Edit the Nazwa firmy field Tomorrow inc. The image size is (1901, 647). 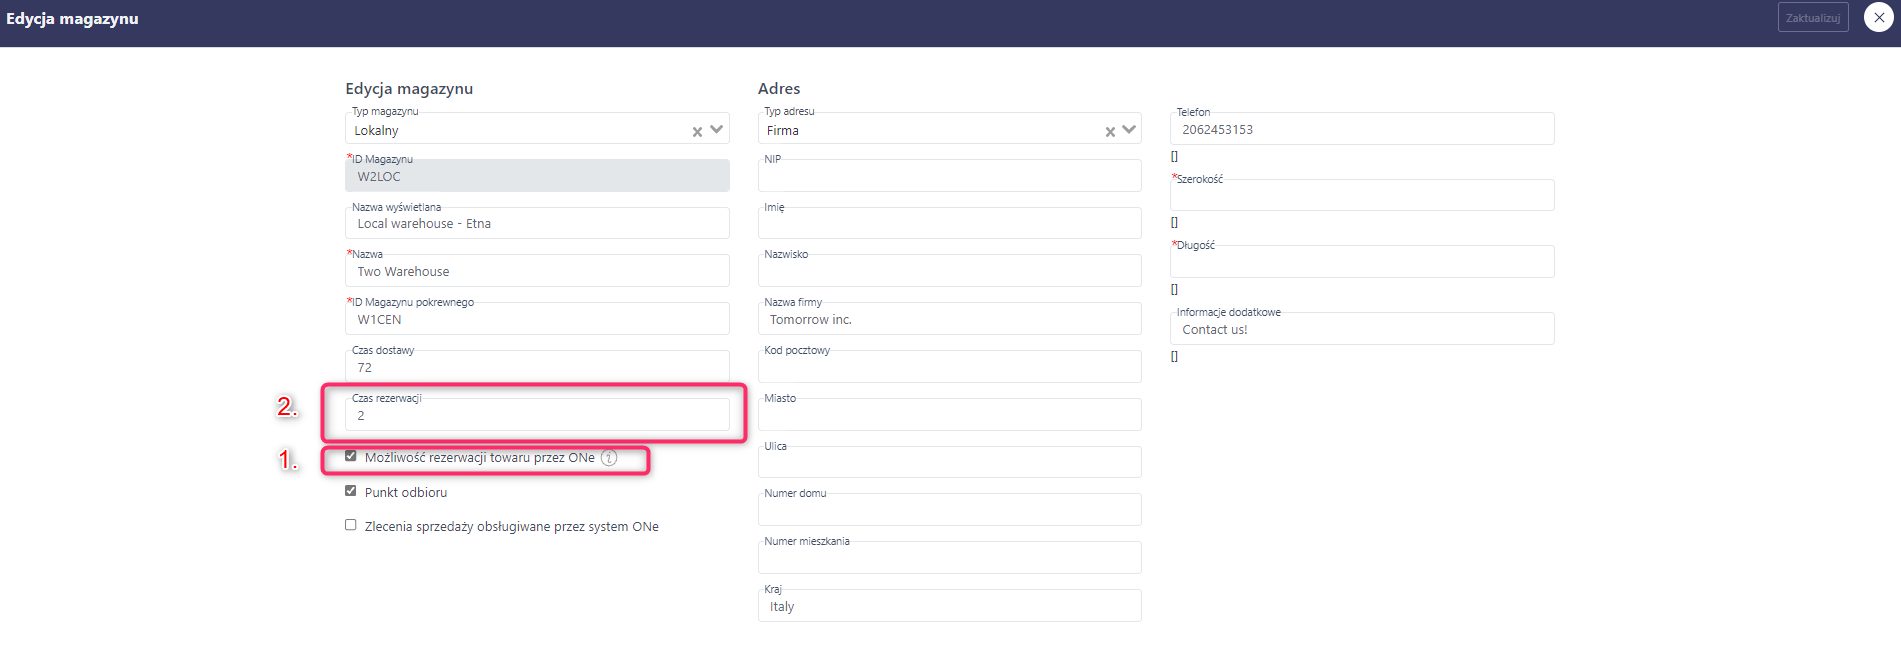[x=950, y=319]
